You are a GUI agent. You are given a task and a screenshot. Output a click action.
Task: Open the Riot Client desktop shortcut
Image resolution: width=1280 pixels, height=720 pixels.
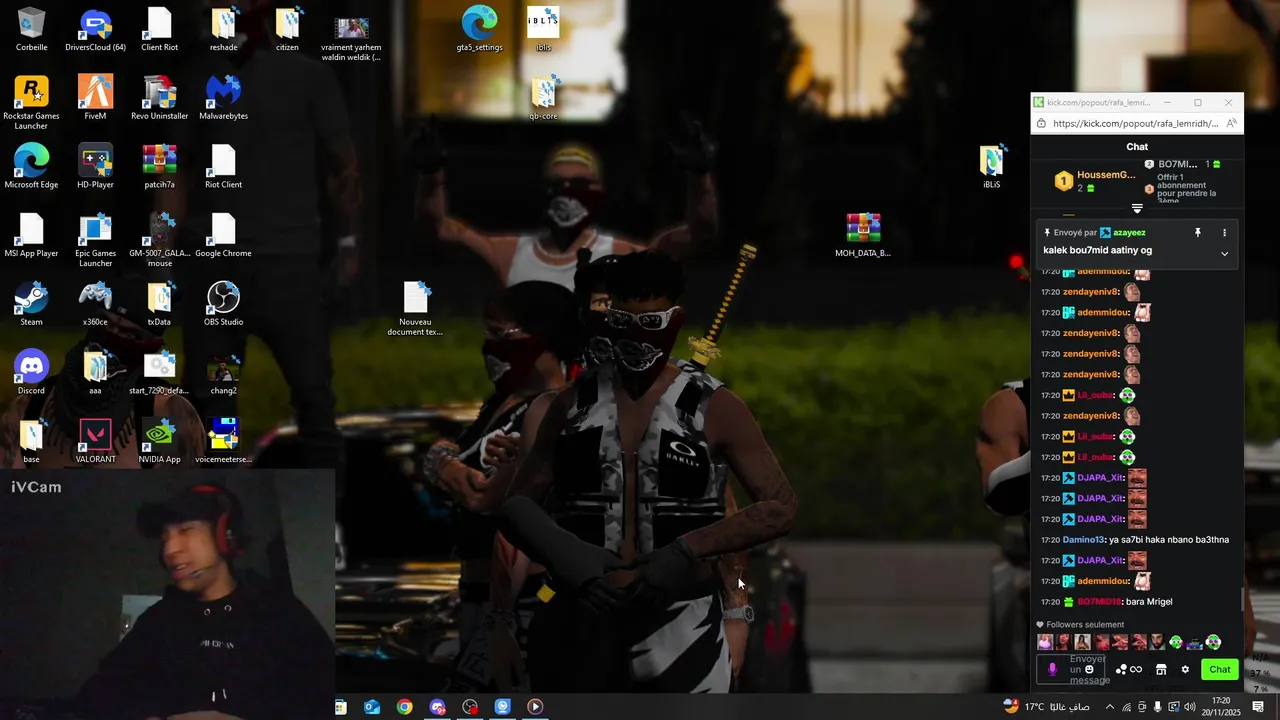[223, 167]
